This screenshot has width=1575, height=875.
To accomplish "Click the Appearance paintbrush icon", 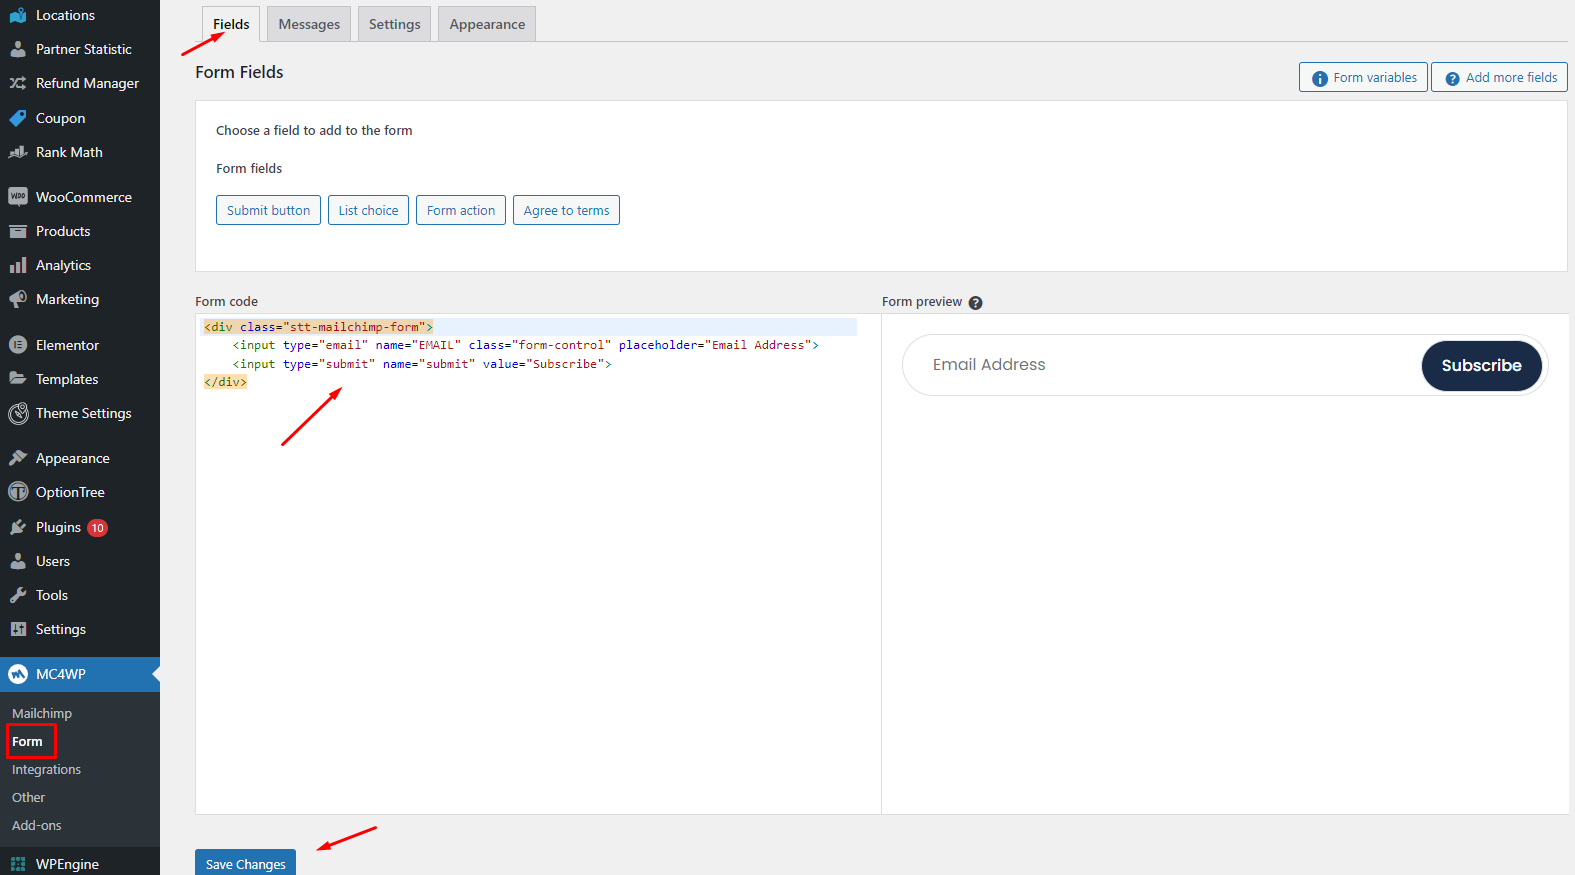I will click(x=18, y=458).
